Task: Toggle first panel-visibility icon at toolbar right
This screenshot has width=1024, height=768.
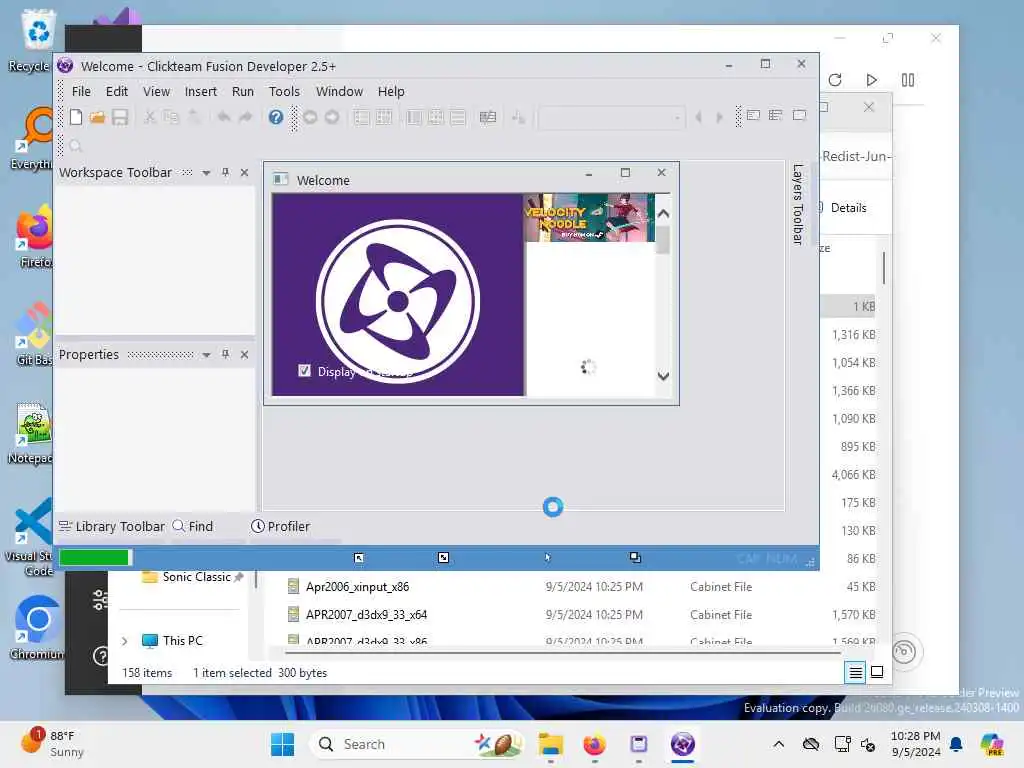Action: (x=753, y=116)
